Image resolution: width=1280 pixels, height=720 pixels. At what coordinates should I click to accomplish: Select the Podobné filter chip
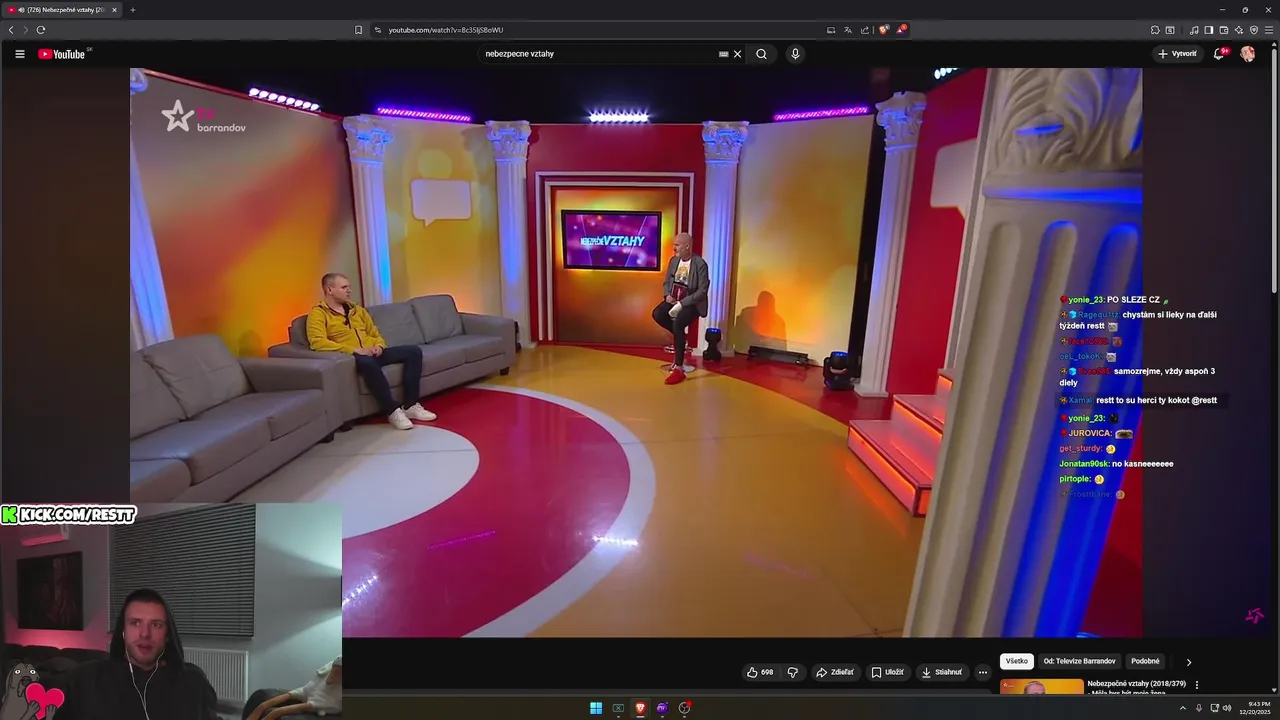pyautogui.click(x=1145, y=661)
